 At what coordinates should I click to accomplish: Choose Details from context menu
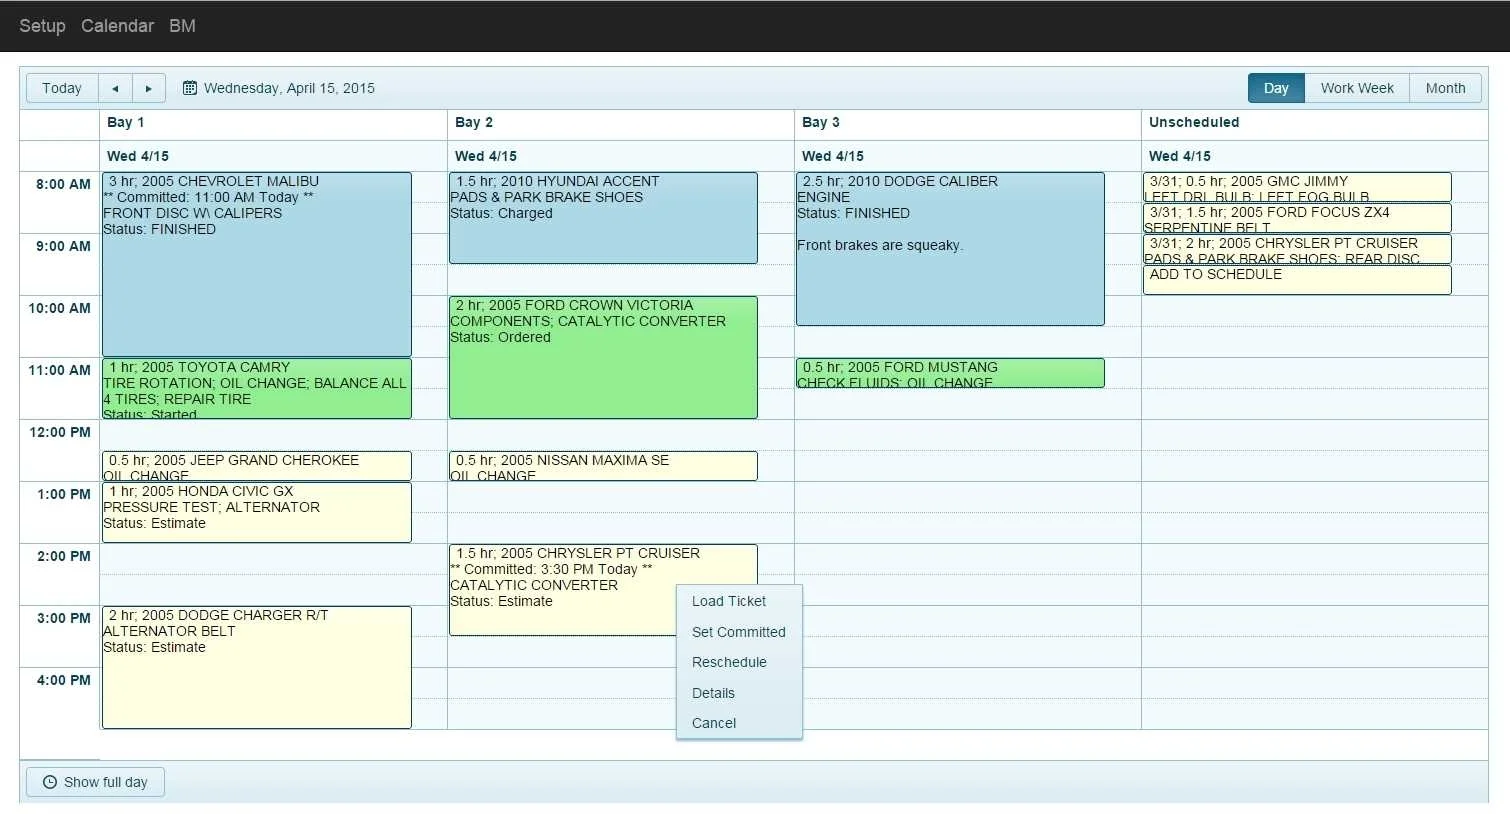pos(739,693)
